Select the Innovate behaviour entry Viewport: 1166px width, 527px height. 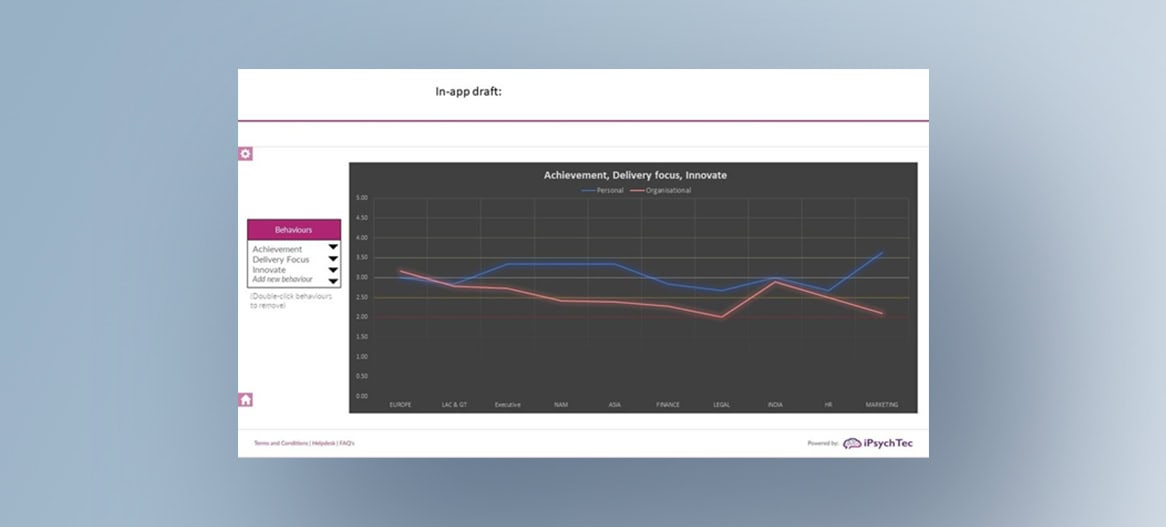pyautogui.click(x=269, y=270)
